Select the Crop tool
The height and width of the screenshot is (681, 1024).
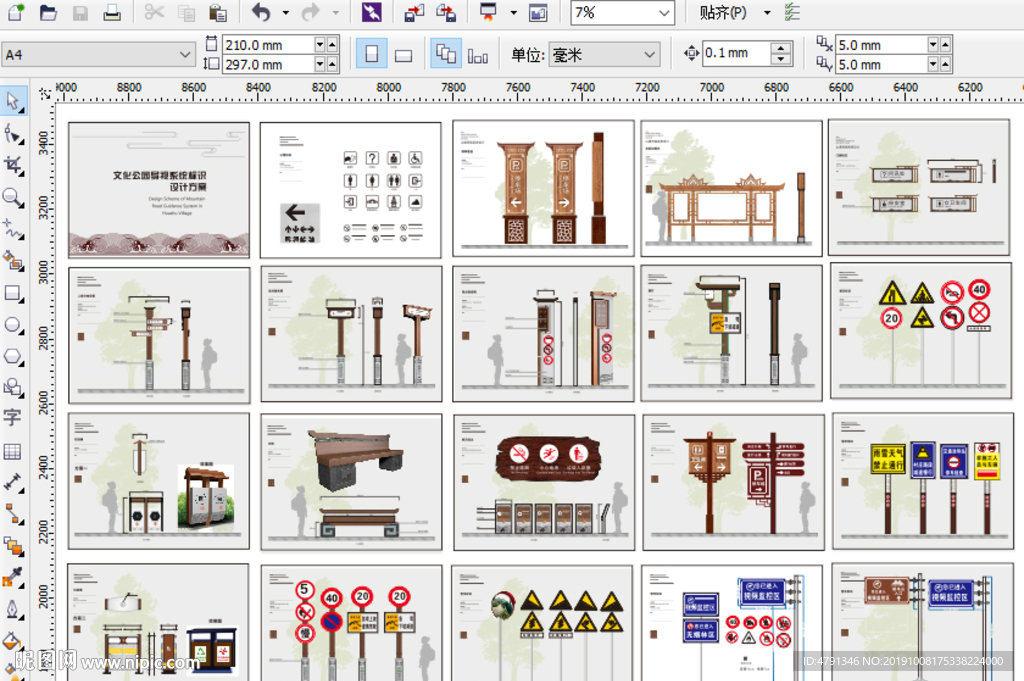(x=13, y=165)
